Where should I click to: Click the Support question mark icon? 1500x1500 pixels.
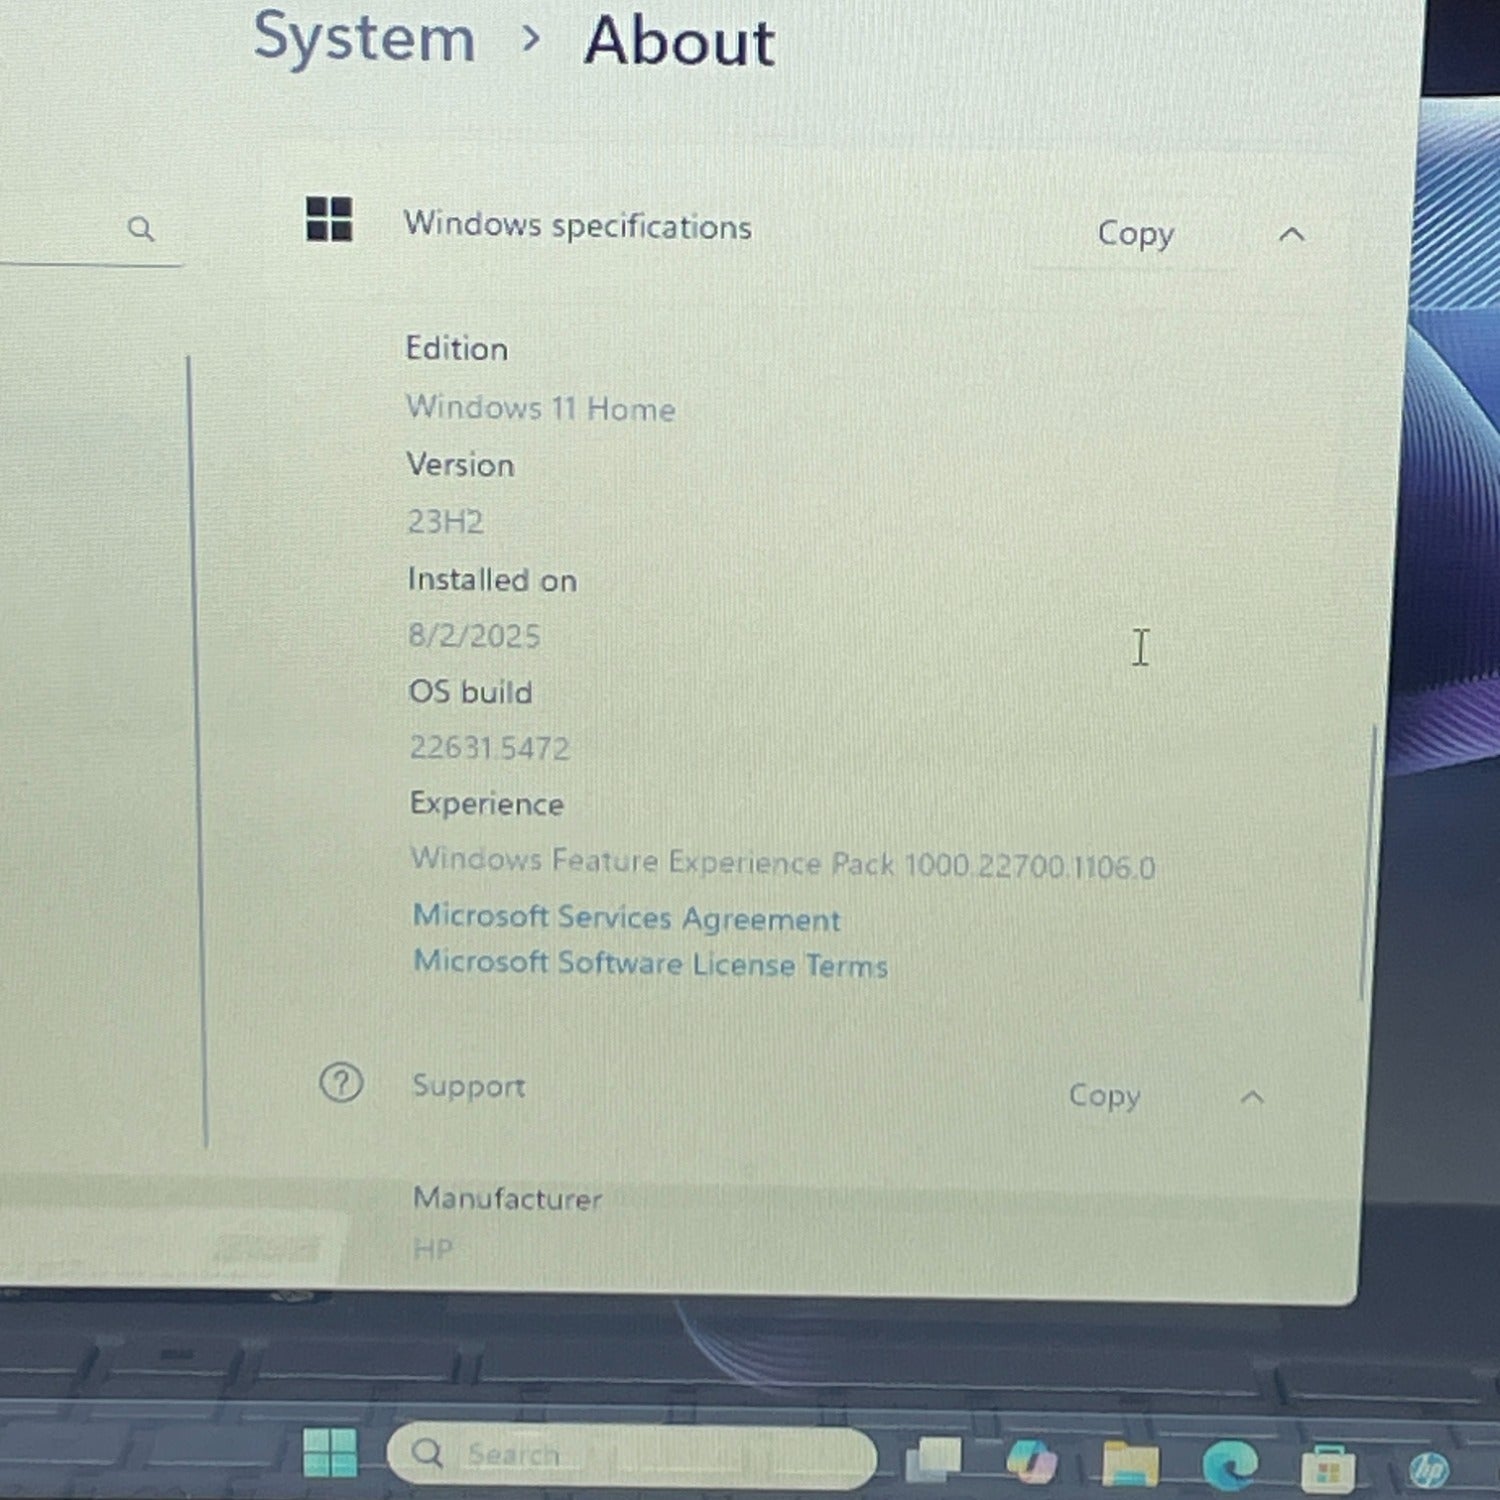point(341,1083)
